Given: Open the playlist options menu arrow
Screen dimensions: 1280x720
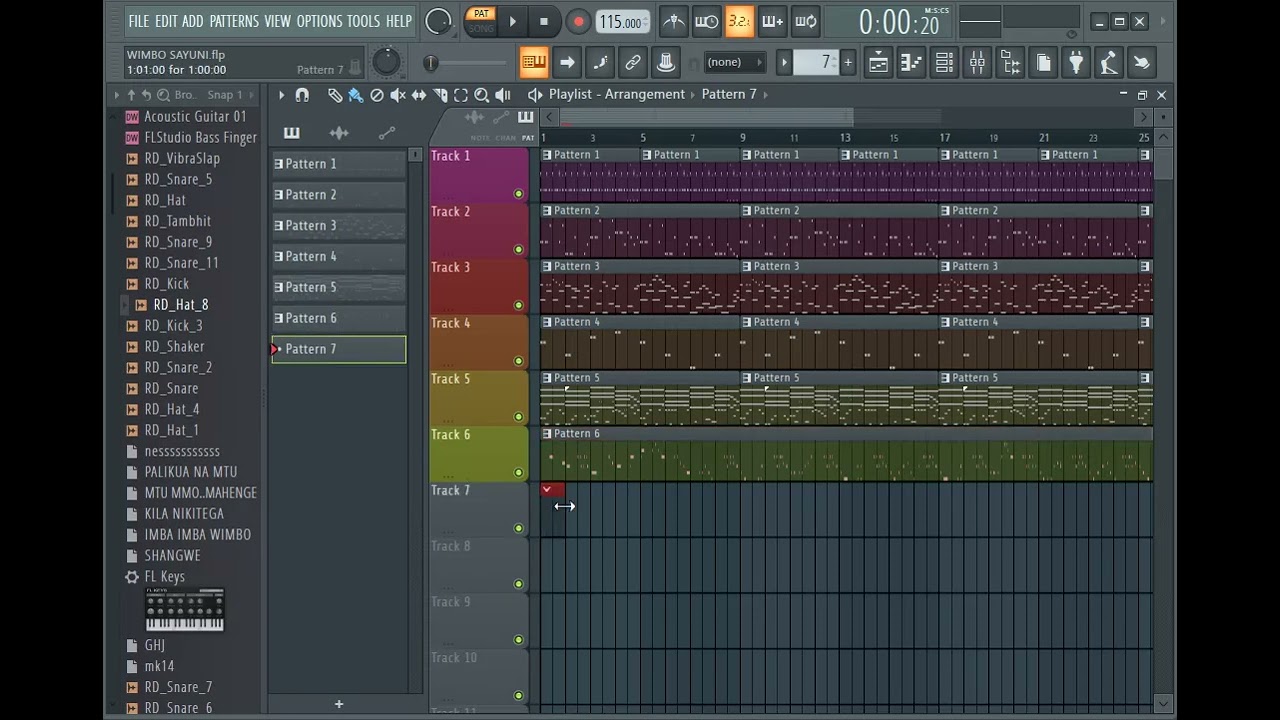Looking at the screenshot, I should point(281,95).
